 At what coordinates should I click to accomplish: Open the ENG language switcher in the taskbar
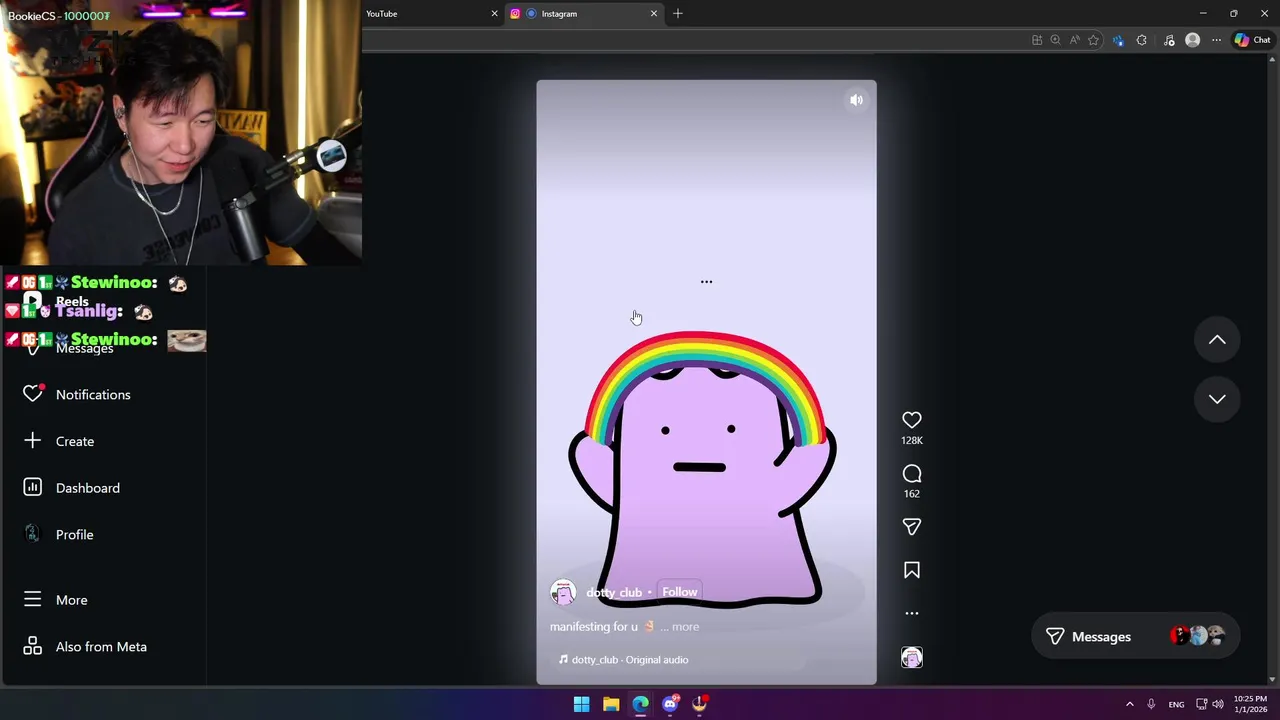[x=1176, y=704]
